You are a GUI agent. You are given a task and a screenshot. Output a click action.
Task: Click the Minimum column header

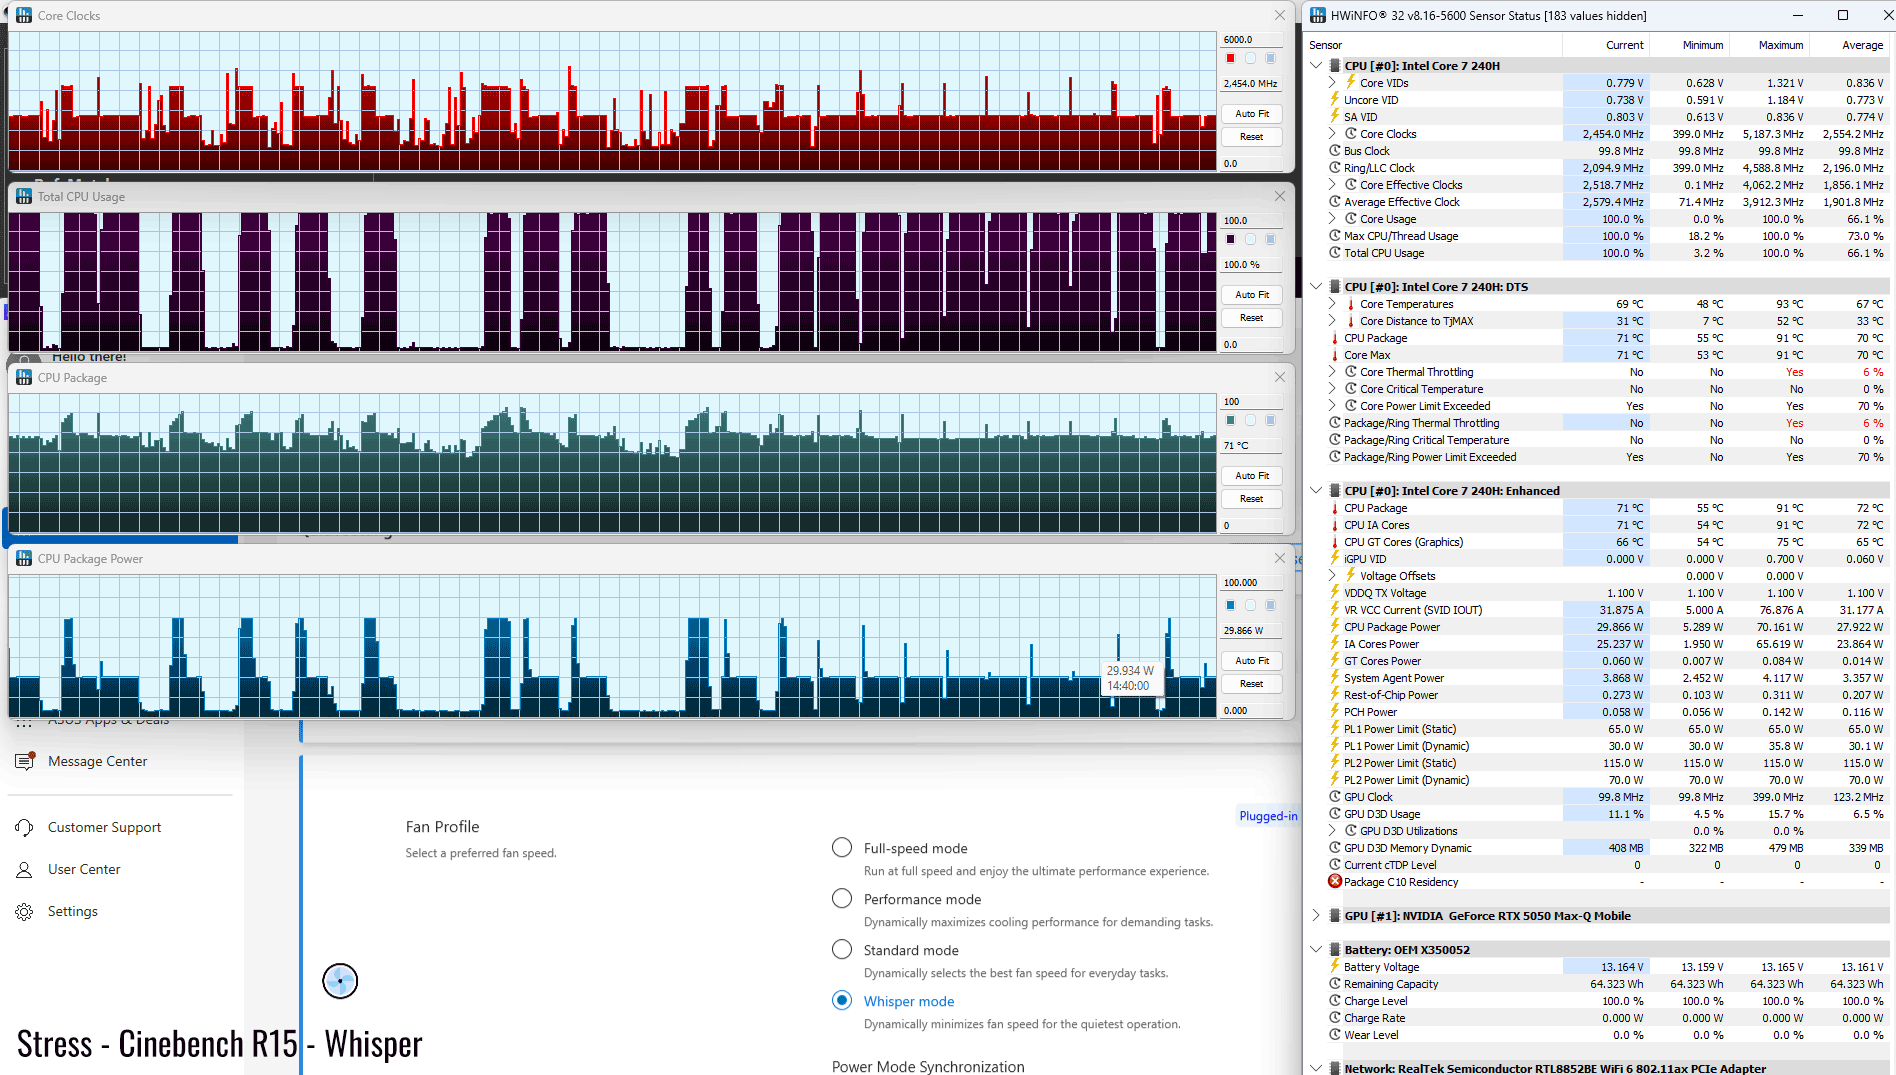[1689, 45]
